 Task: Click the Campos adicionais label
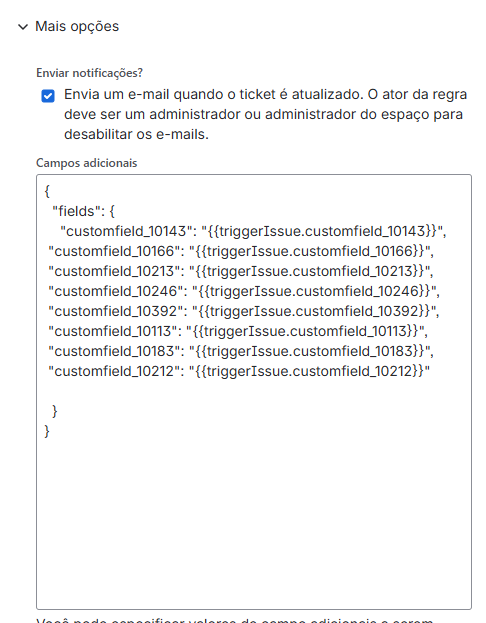point(87,163)
